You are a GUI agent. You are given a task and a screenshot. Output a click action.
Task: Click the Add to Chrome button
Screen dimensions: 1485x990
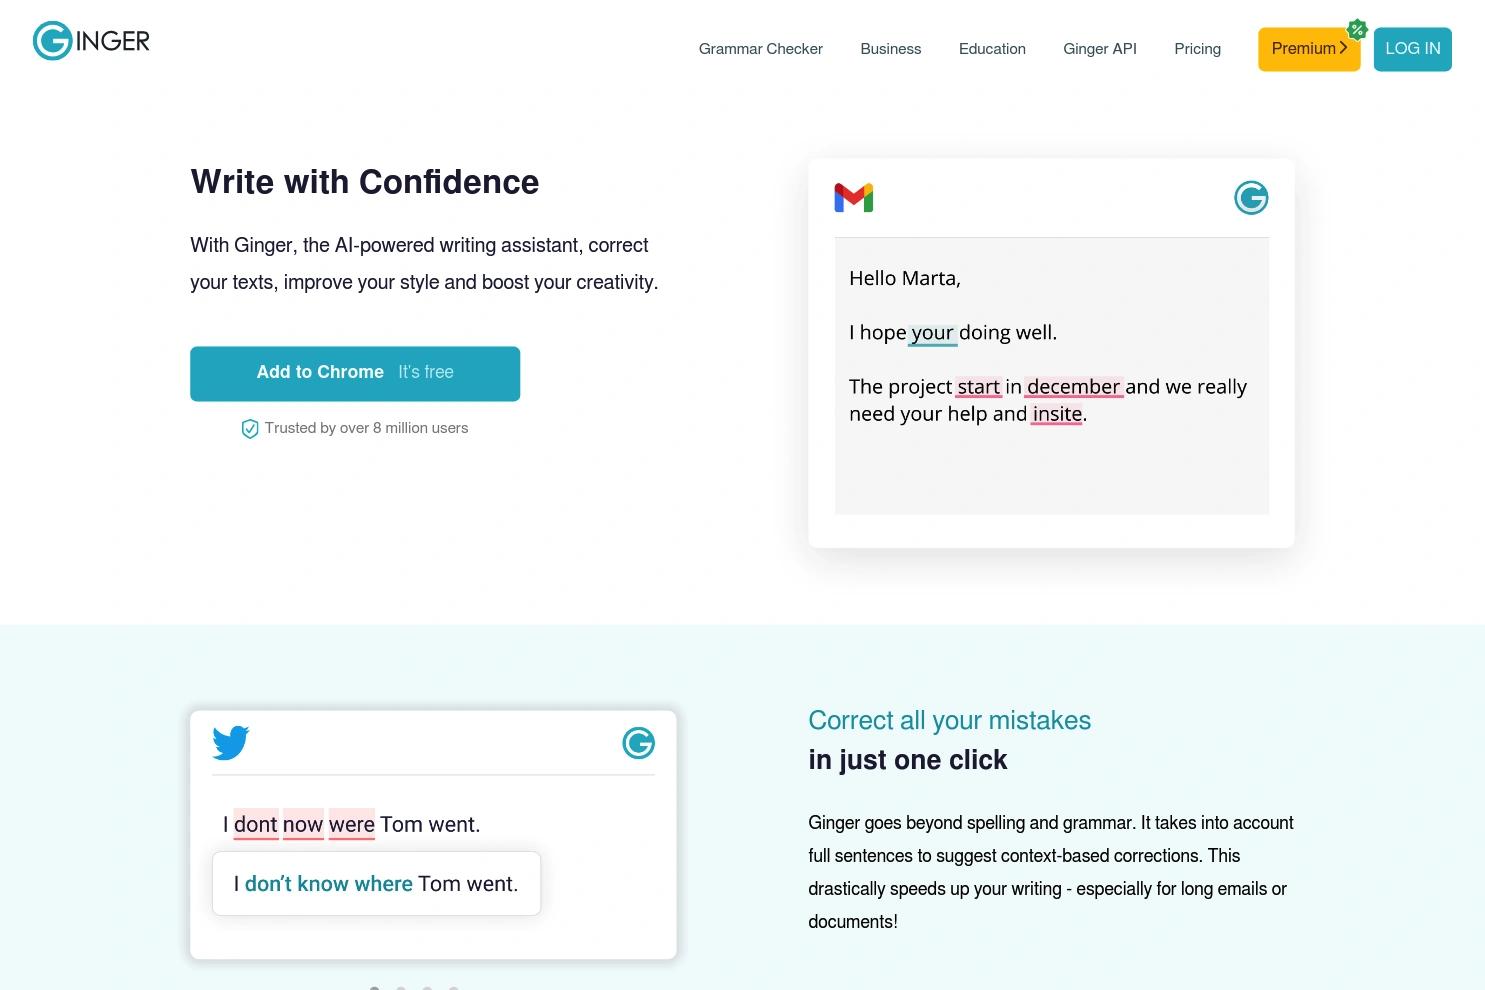pyautogui.click(x=355, y=373)
